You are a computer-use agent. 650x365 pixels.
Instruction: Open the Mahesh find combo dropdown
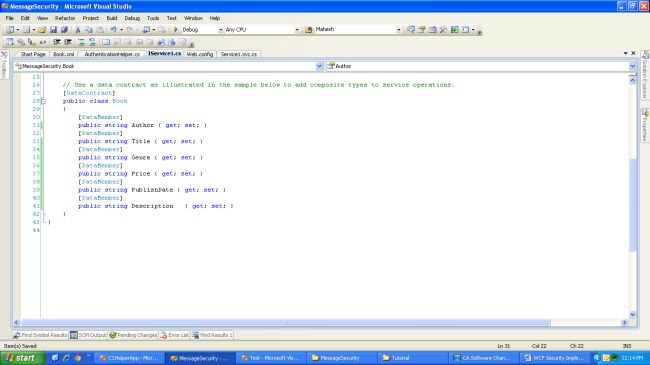[x=398, y=30]
